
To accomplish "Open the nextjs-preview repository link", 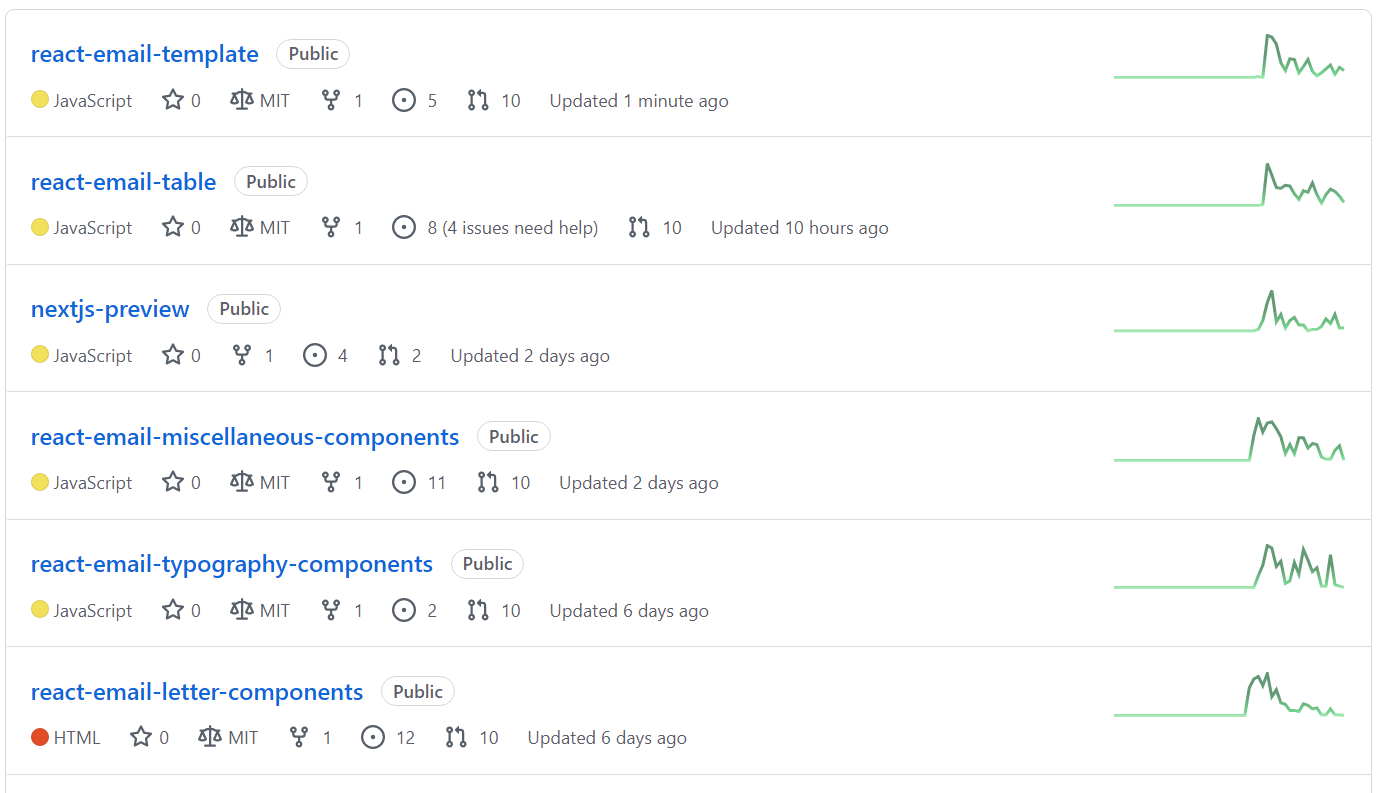I will (x=110, y=309).
